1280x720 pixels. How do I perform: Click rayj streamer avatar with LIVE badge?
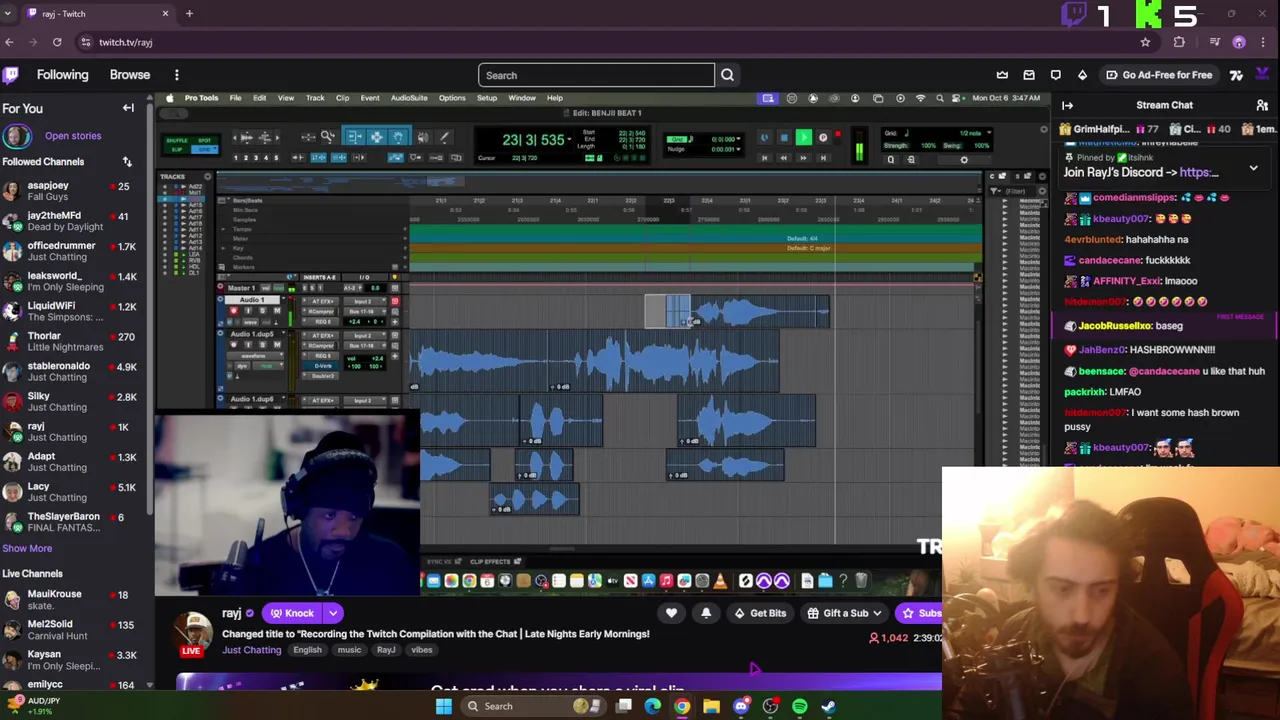pyautogui.click(x=192, y=633)
